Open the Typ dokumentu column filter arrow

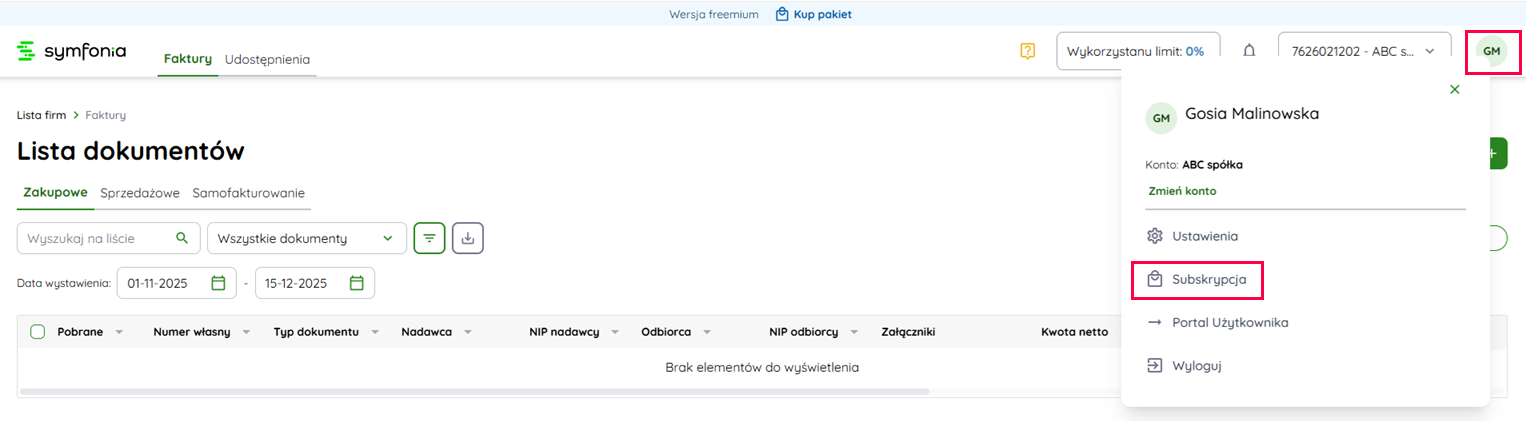click(376, 332)
